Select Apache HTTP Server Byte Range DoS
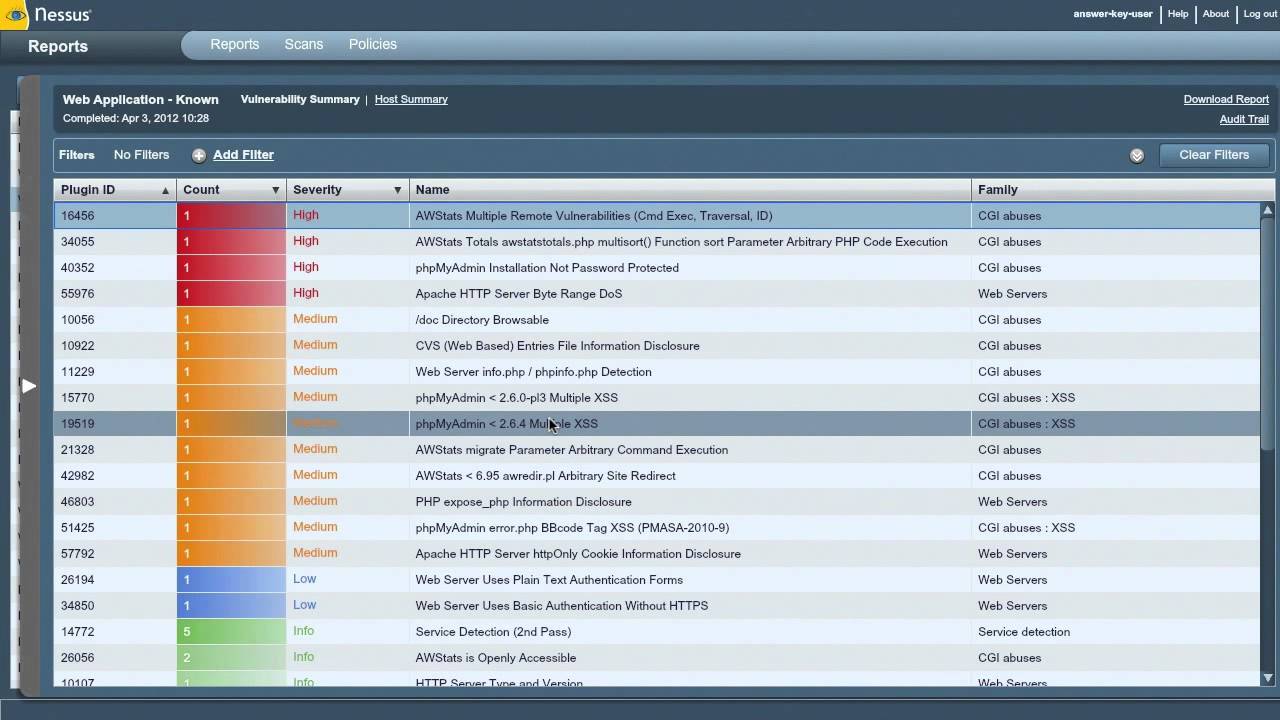 pyautogui.click(x=657, y=294)
